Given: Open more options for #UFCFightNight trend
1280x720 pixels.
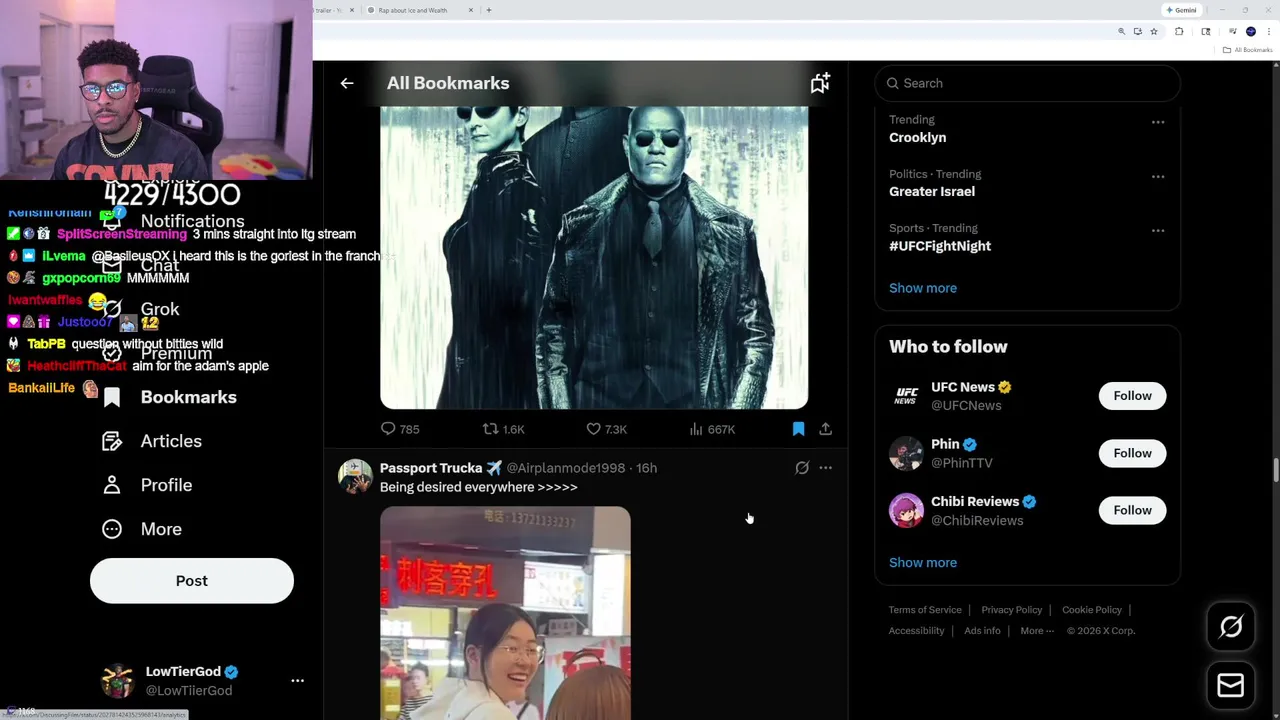Looking at the screenshot, I should click(1158, 230).
